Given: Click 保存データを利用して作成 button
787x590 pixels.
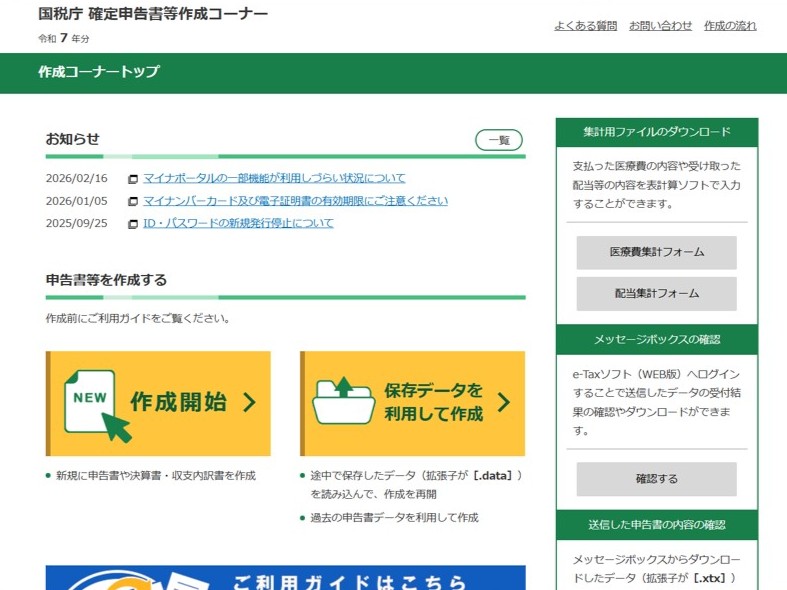Looking at the screenshot, I should pyautogui.click(x=413, y=403).
